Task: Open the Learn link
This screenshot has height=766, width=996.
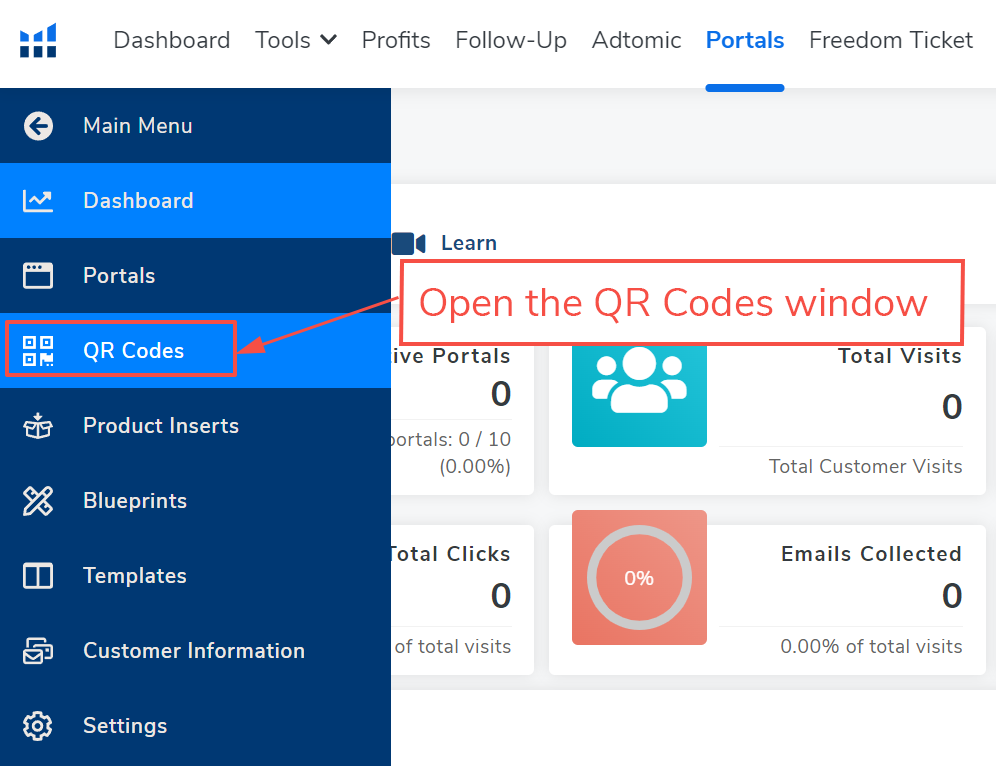Action: (x=469, y=242)
